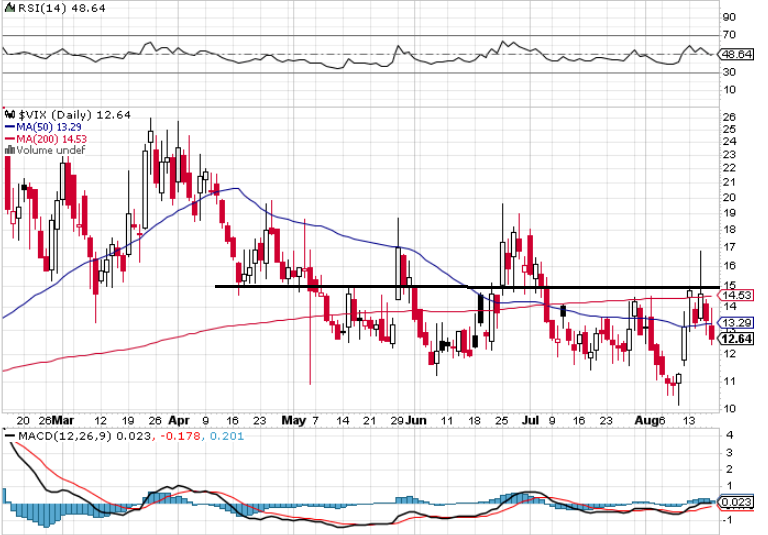768x535 pixels.
Task: Click the Aug label on date axis
Action: [x=645, y=421]
